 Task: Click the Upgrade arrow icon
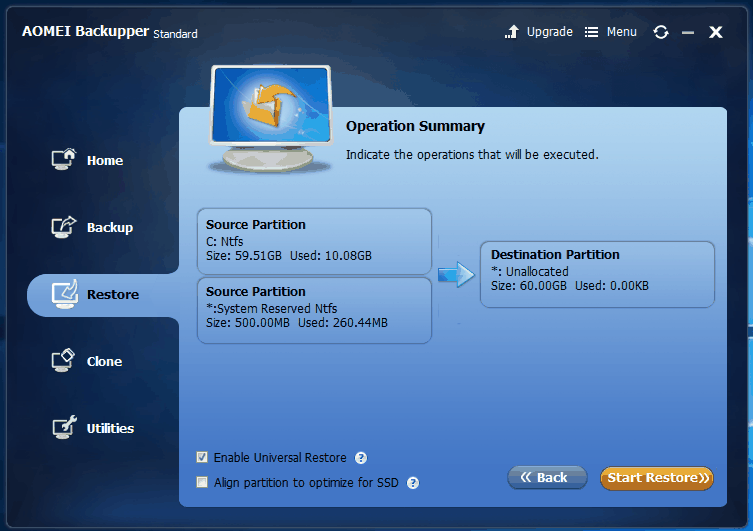pyautogui.click(x=512, y=32)
